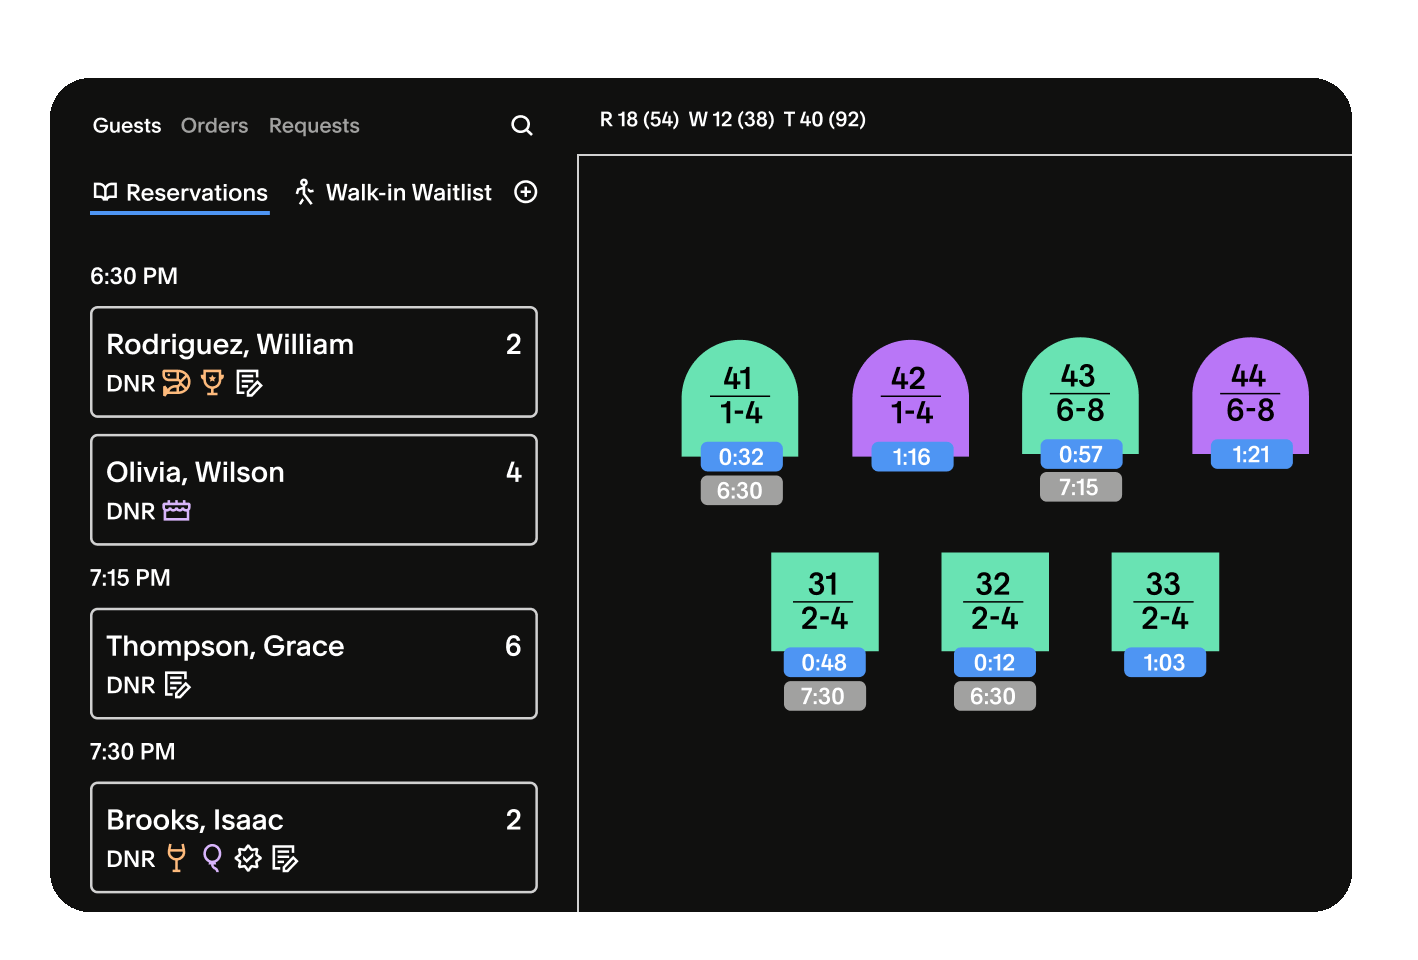Click the 6:30 PM time header
1418x960 pixels.
(x=134, y=276)
